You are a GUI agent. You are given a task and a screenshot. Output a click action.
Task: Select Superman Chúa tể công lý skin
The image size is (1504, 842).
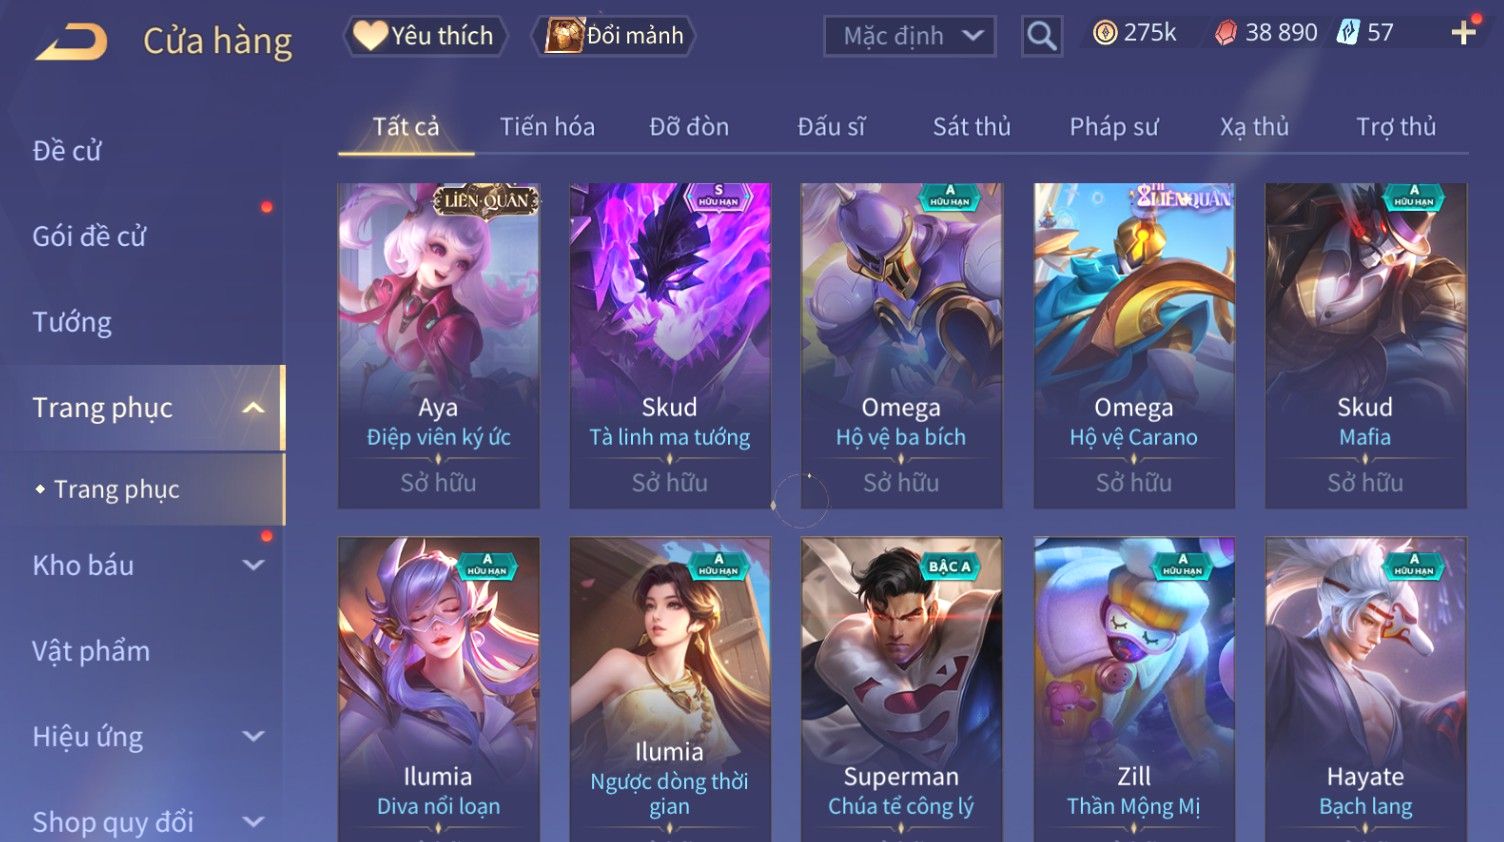point(901,689)
